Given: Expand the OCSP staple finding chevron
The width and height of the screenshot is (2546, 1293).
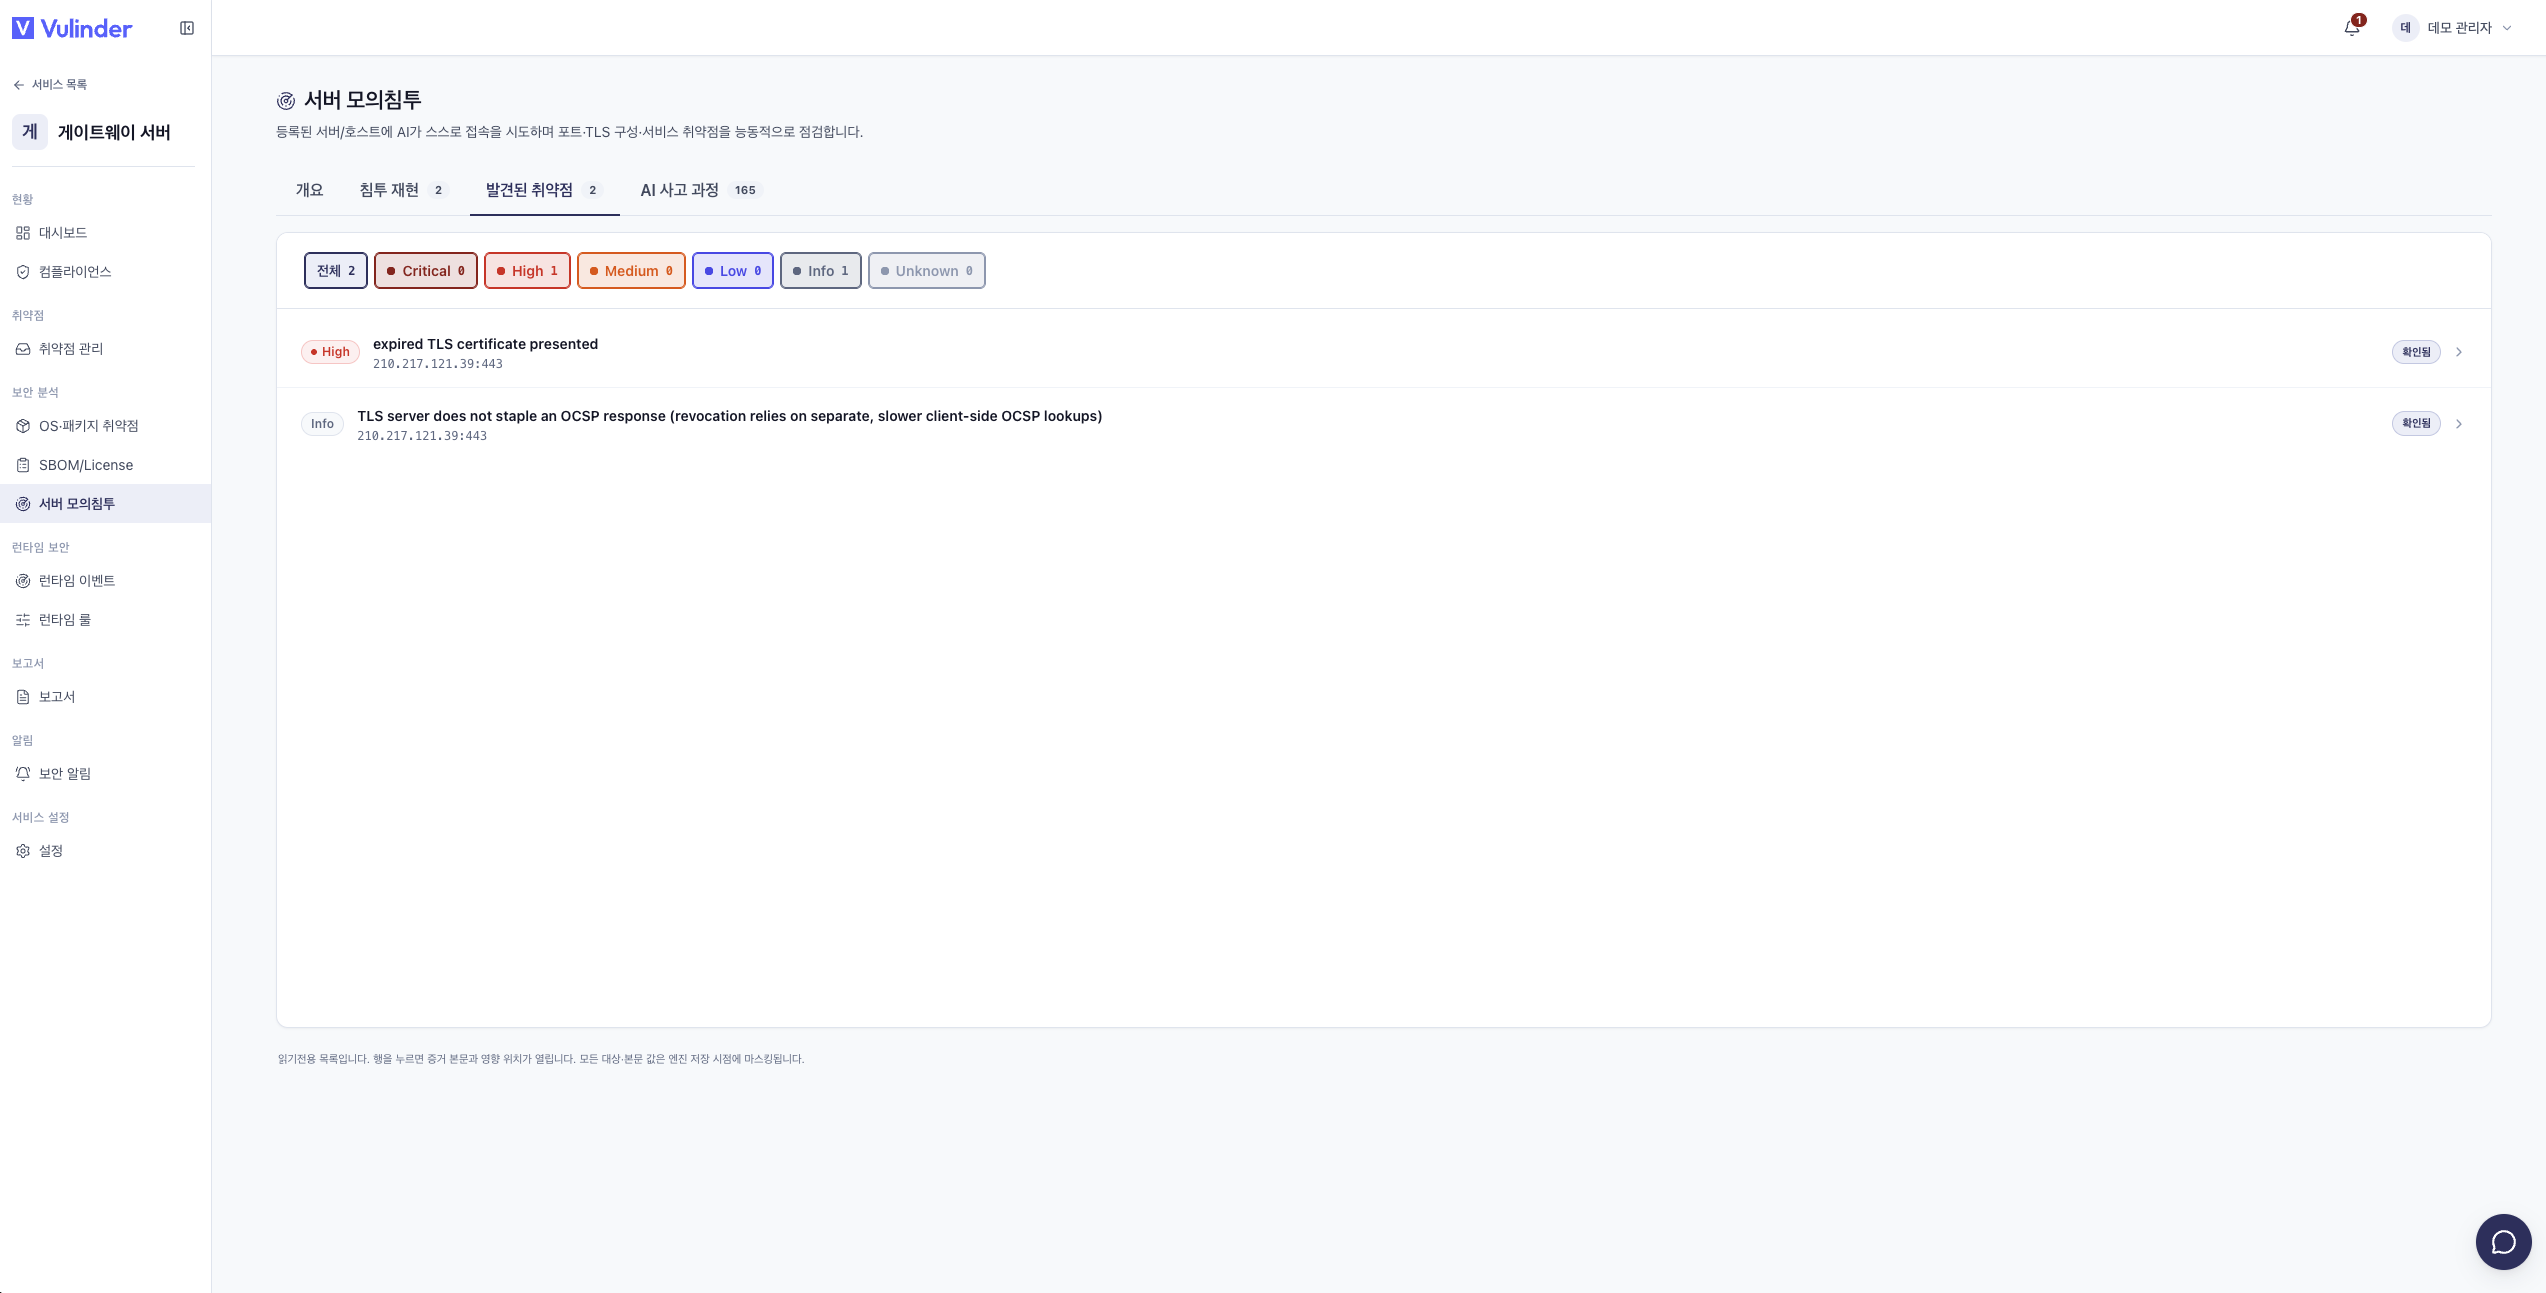Looking at the screenshot, I should [x=2459, y=424].
